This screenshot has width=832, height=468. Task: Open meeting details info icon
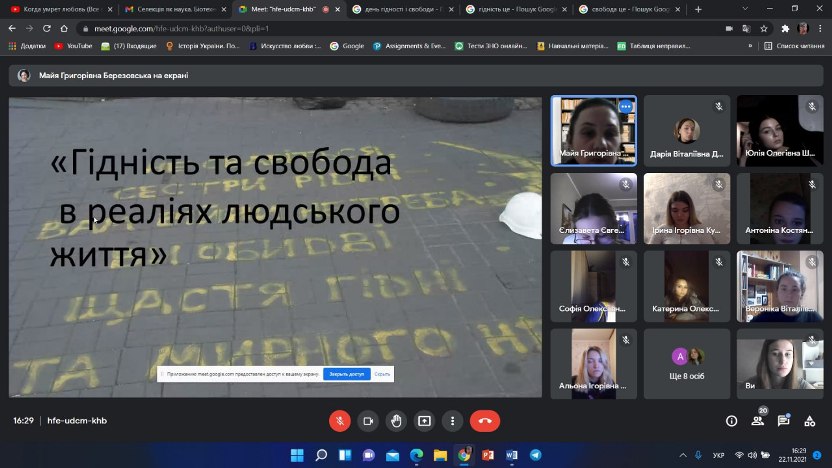coord(731,421)
